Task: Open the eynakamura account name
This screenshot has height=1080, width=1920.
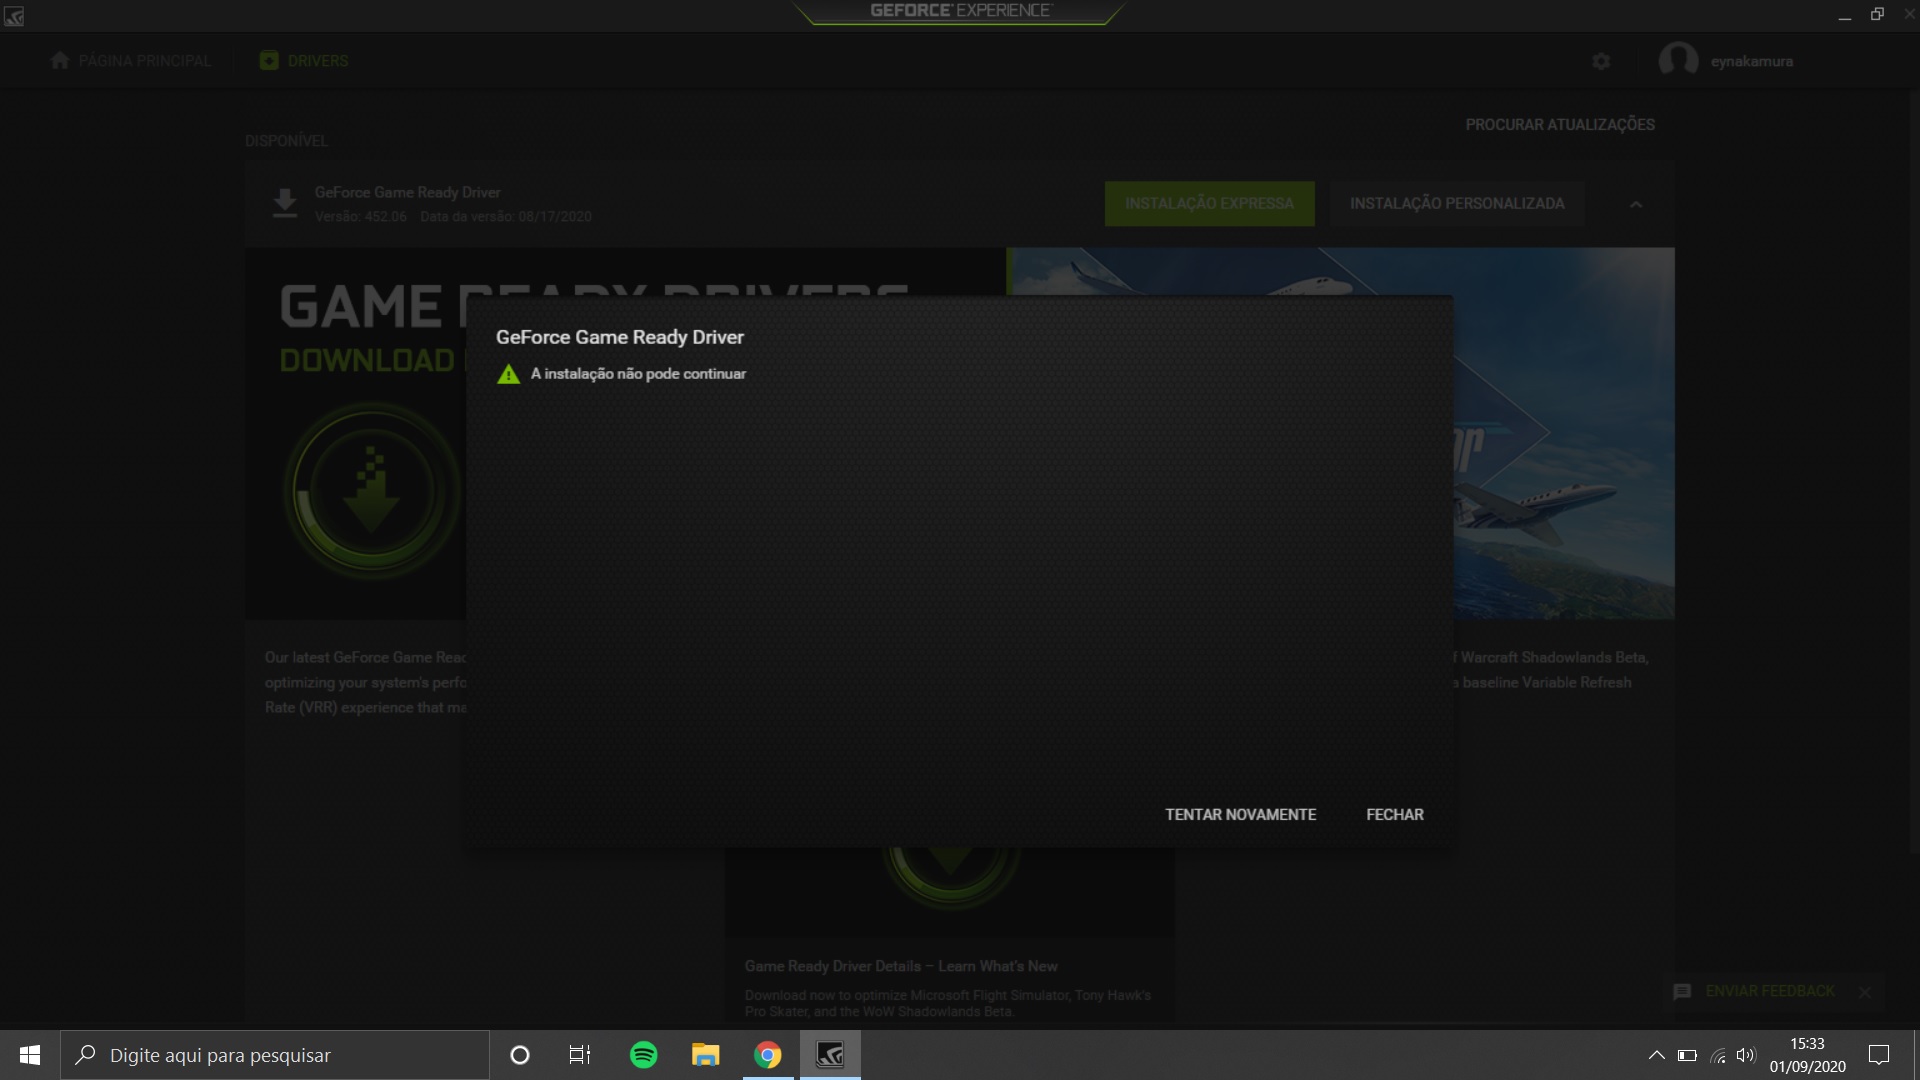Action: pyautogui.click(x=1751, y=61)
